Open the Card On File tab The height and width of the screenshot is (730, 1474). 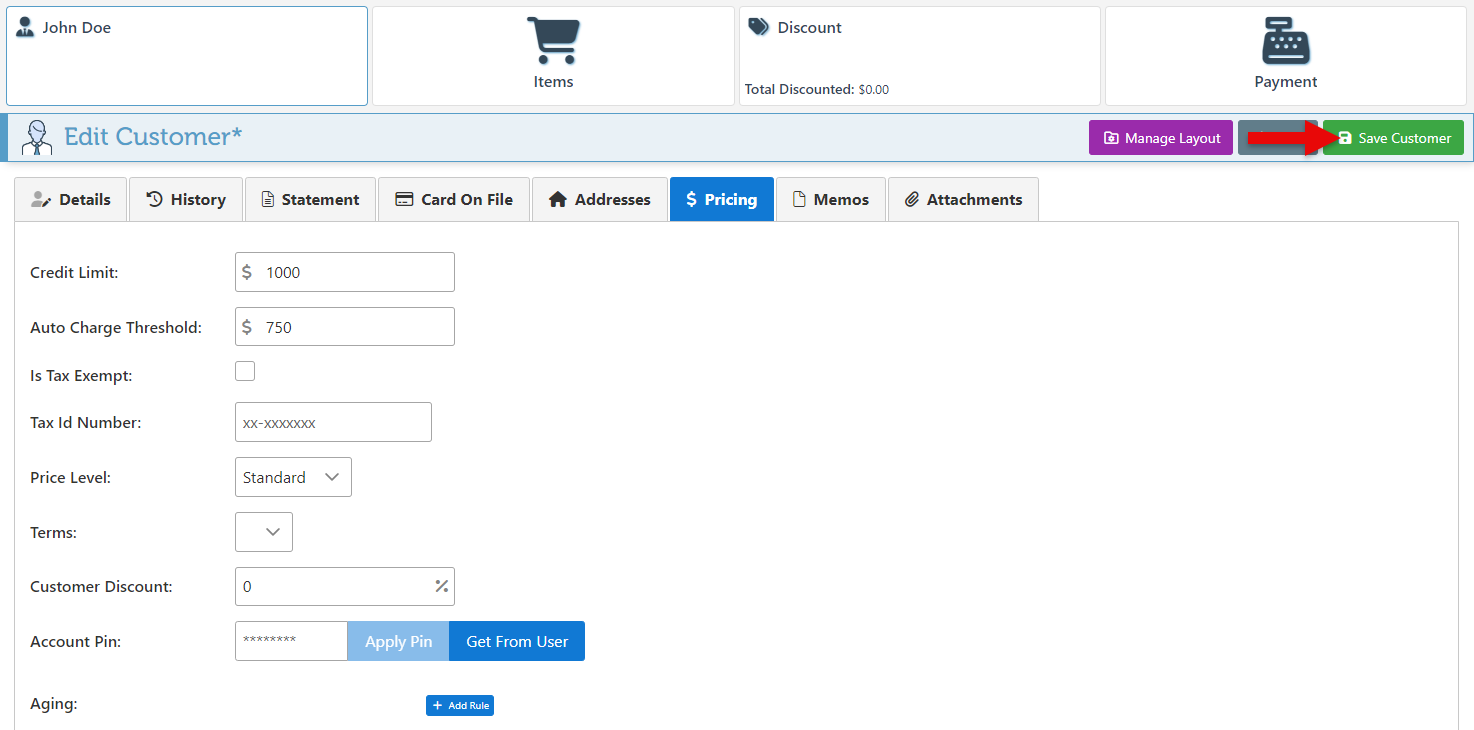tap(454, 199)
